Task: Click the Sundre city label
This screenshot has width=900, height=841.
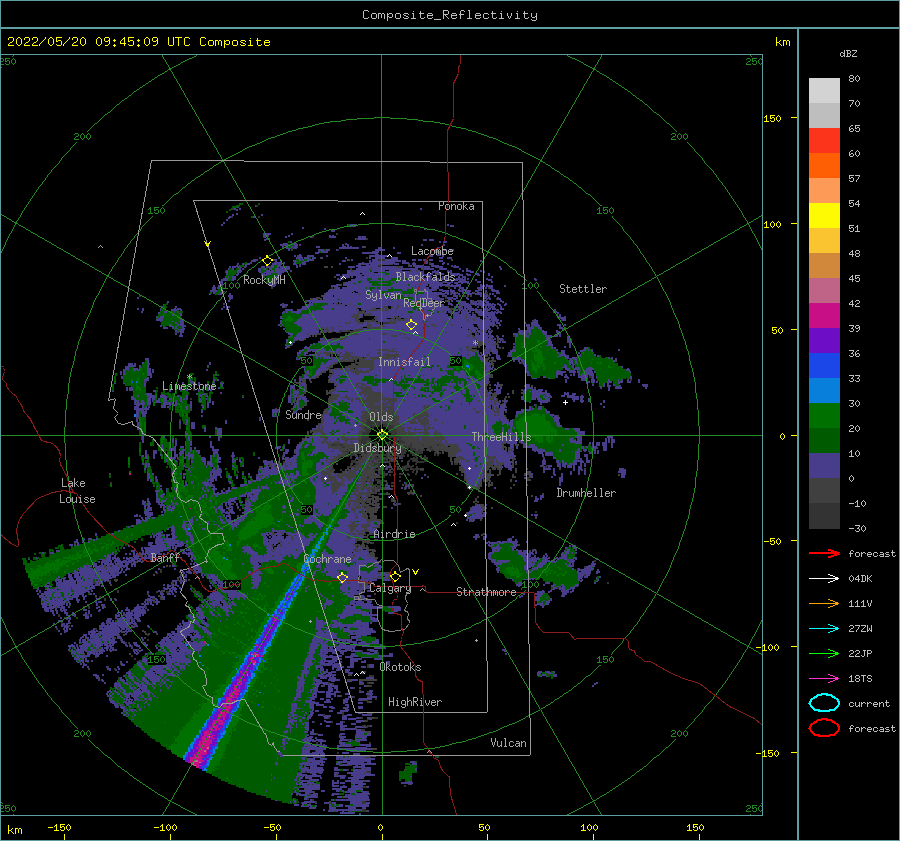Action: click(x=303, y=415)
